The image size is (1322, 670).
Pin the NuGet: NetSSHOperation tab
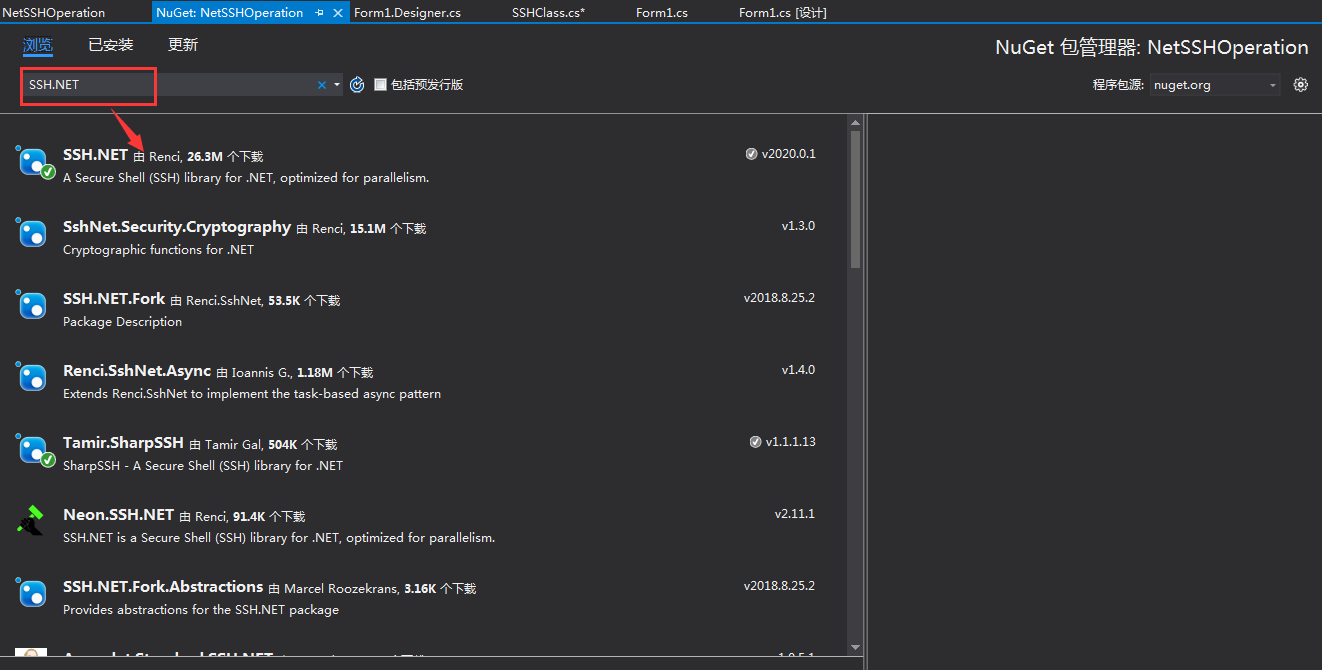(x=319, y=13)
